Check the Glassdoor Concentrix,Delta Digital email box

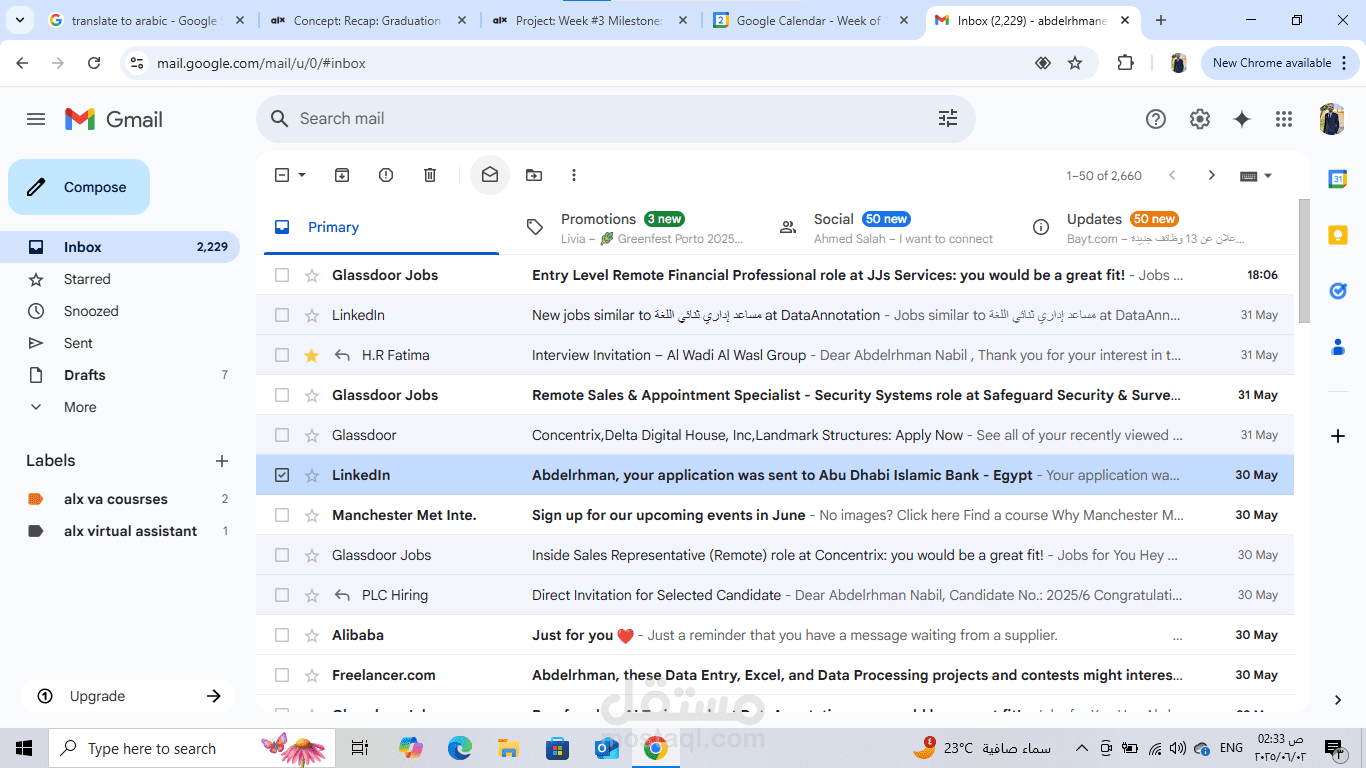coord(282,435)
